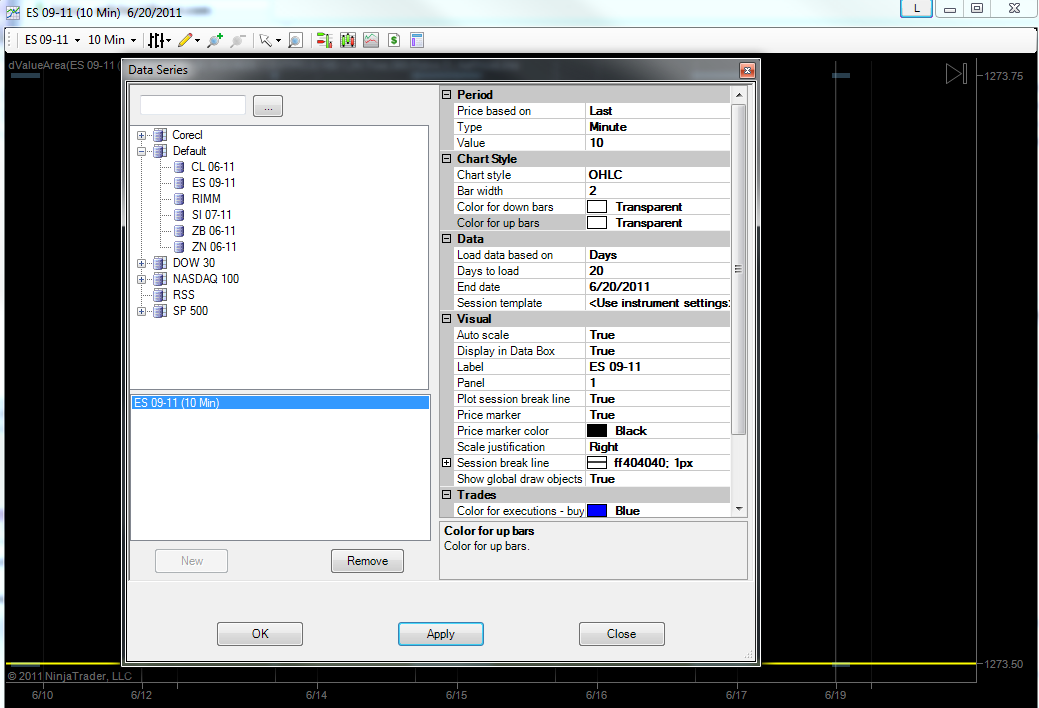Click the OK button
Image resolution: width=1039 pixels, height=708 pixels.
pos(260,634)
